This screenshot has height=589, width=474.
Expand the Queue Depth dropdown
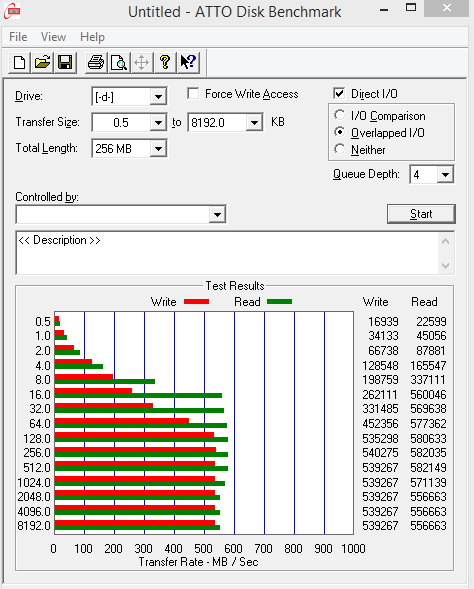[445, 175]
